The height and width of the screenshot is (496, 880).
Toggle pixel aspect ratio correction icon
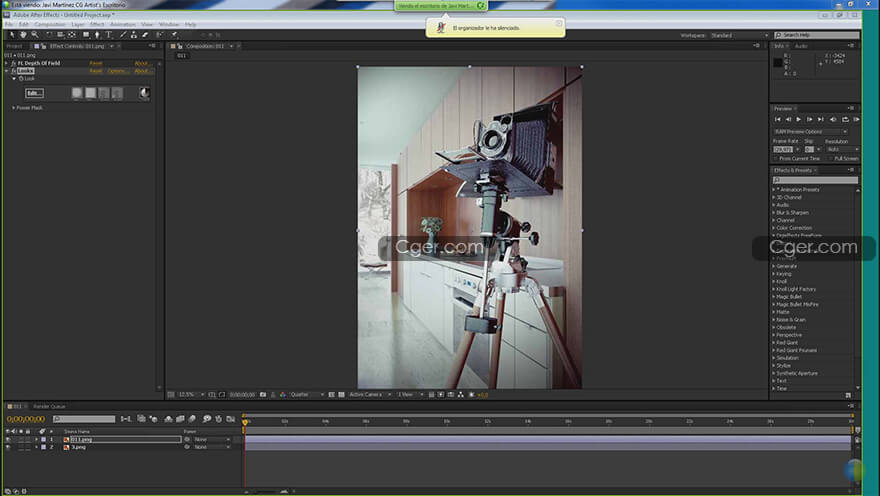point(431,395)
